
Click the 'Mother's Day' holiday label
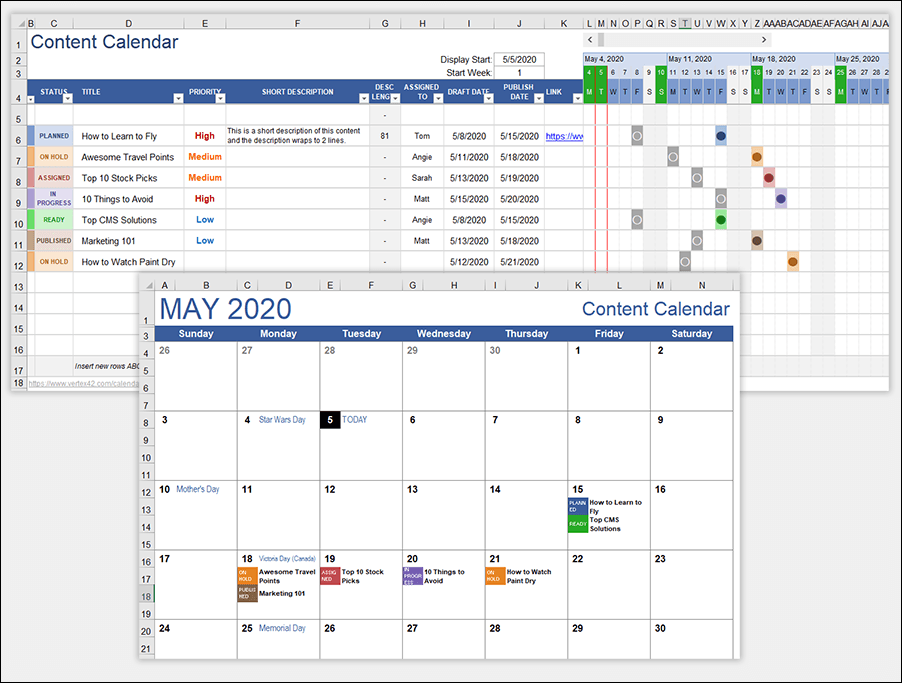click(x=198, y=489)
